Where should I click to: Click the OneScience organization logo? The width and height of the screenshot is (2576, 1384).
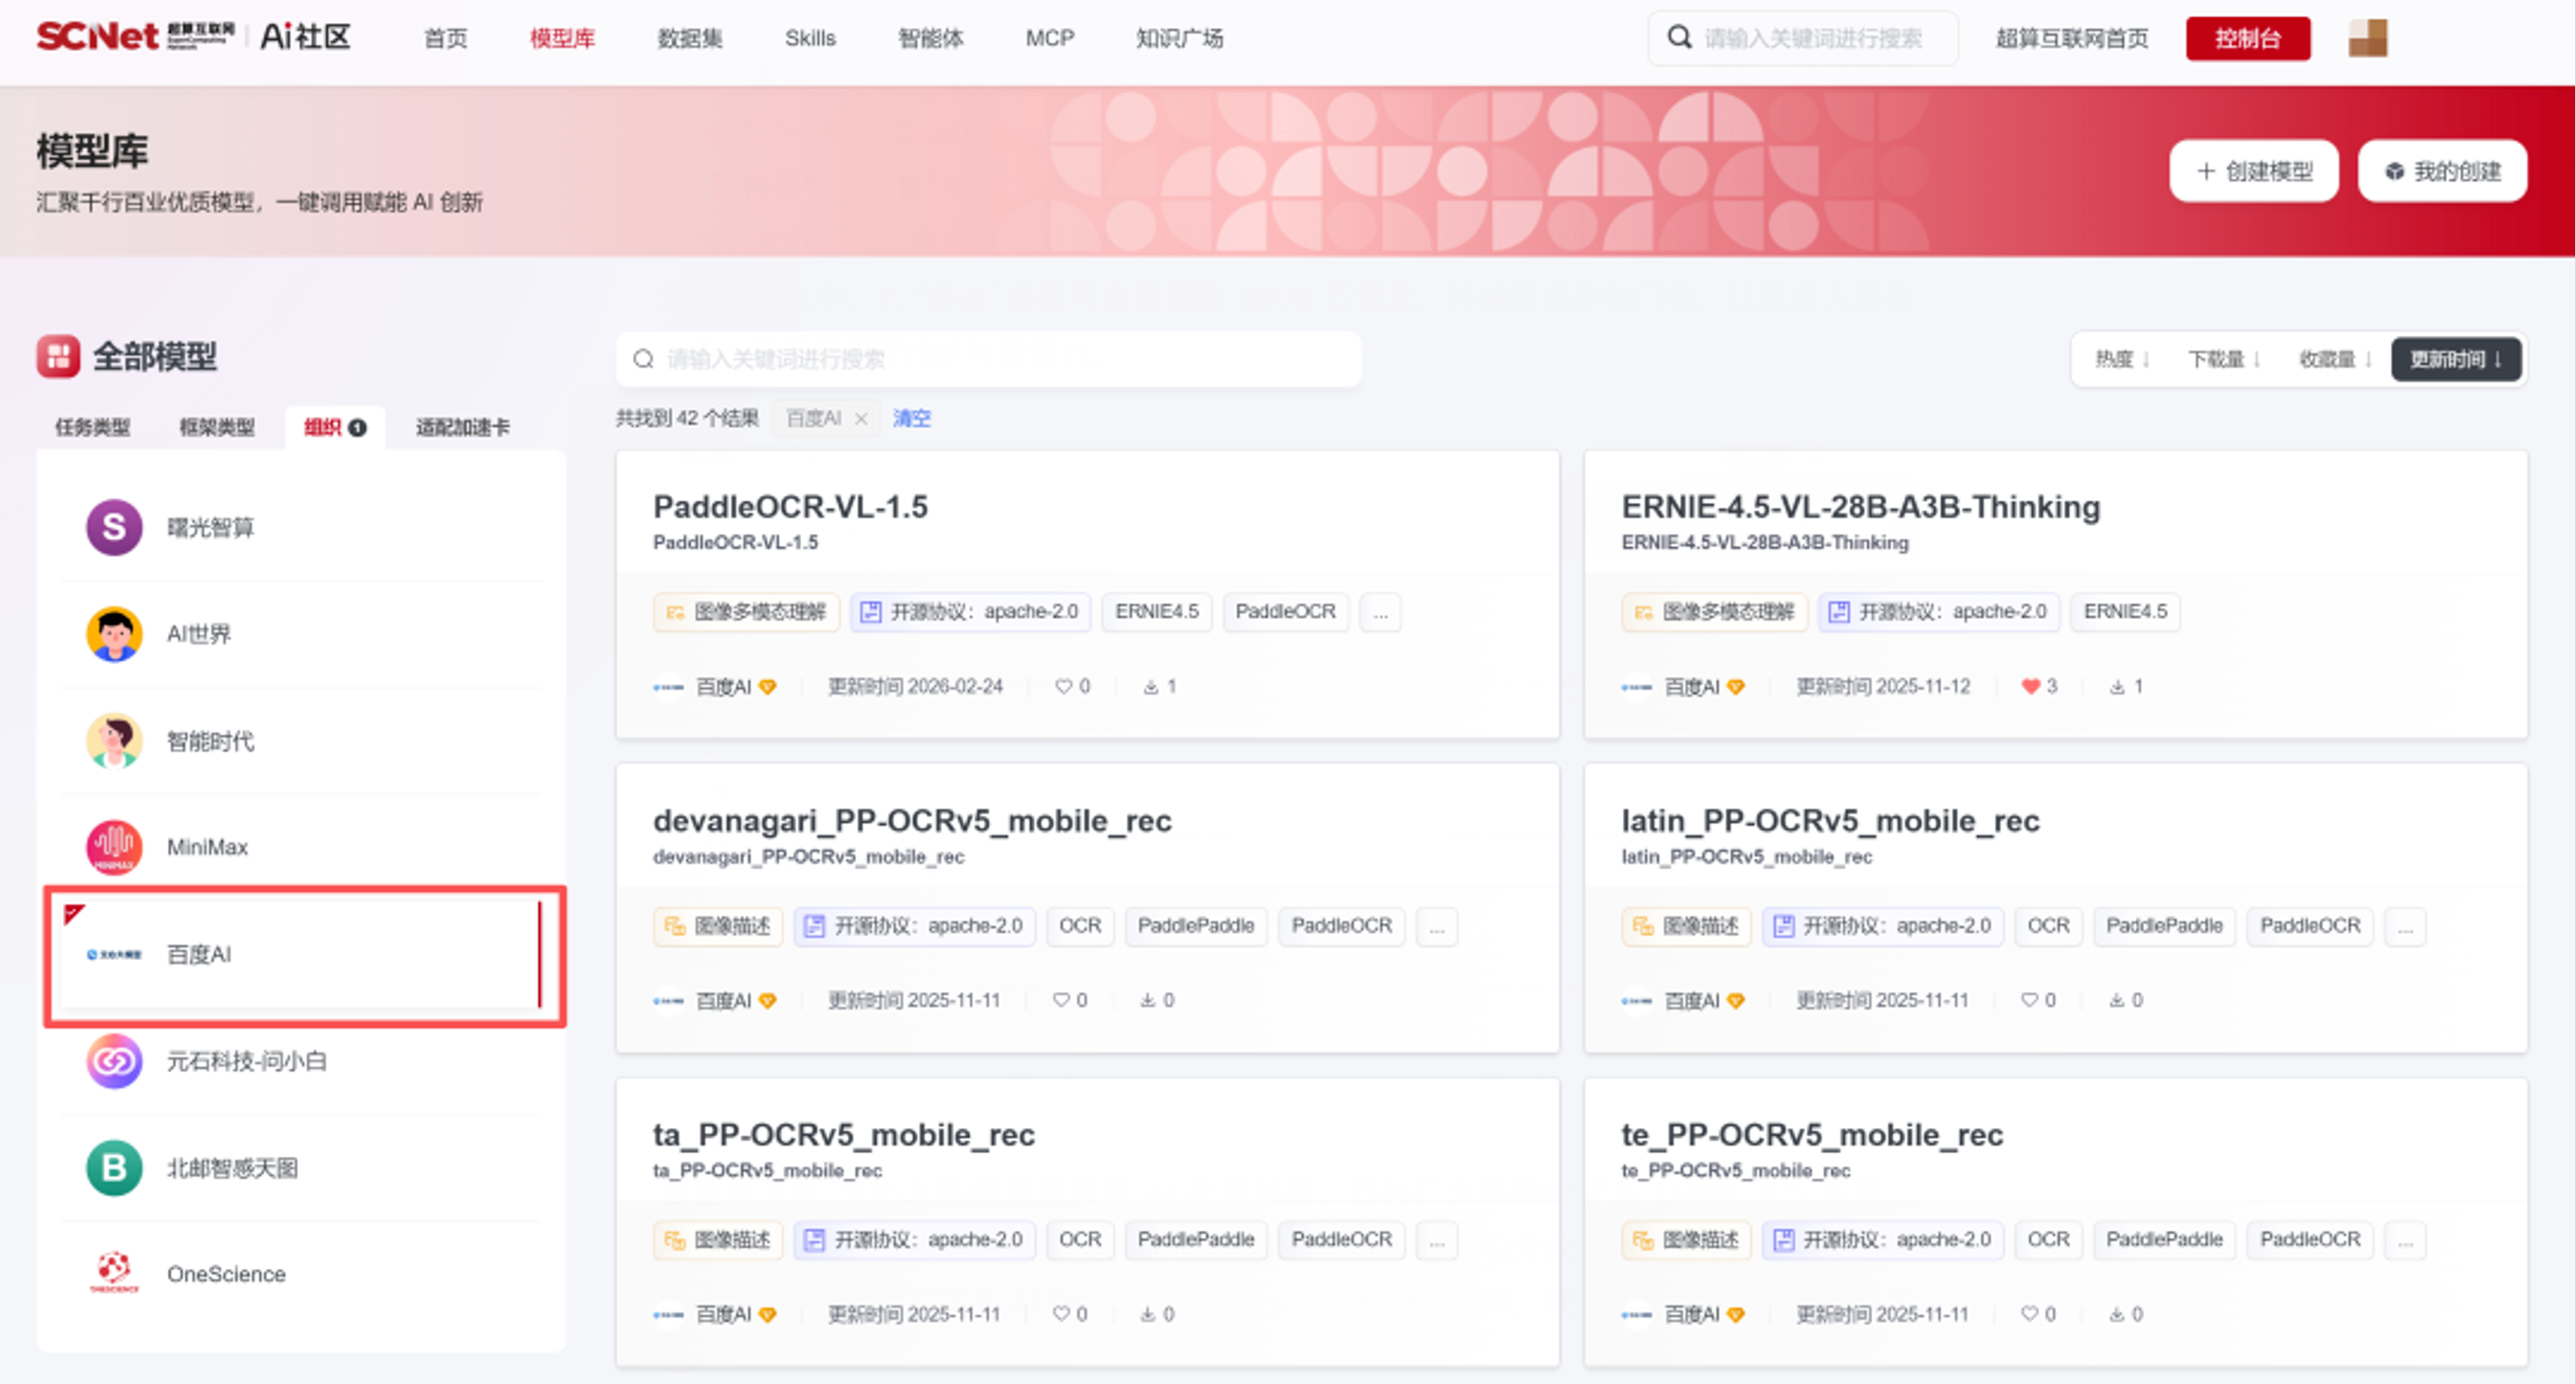pyautogui.click(x=114, y=1273)
